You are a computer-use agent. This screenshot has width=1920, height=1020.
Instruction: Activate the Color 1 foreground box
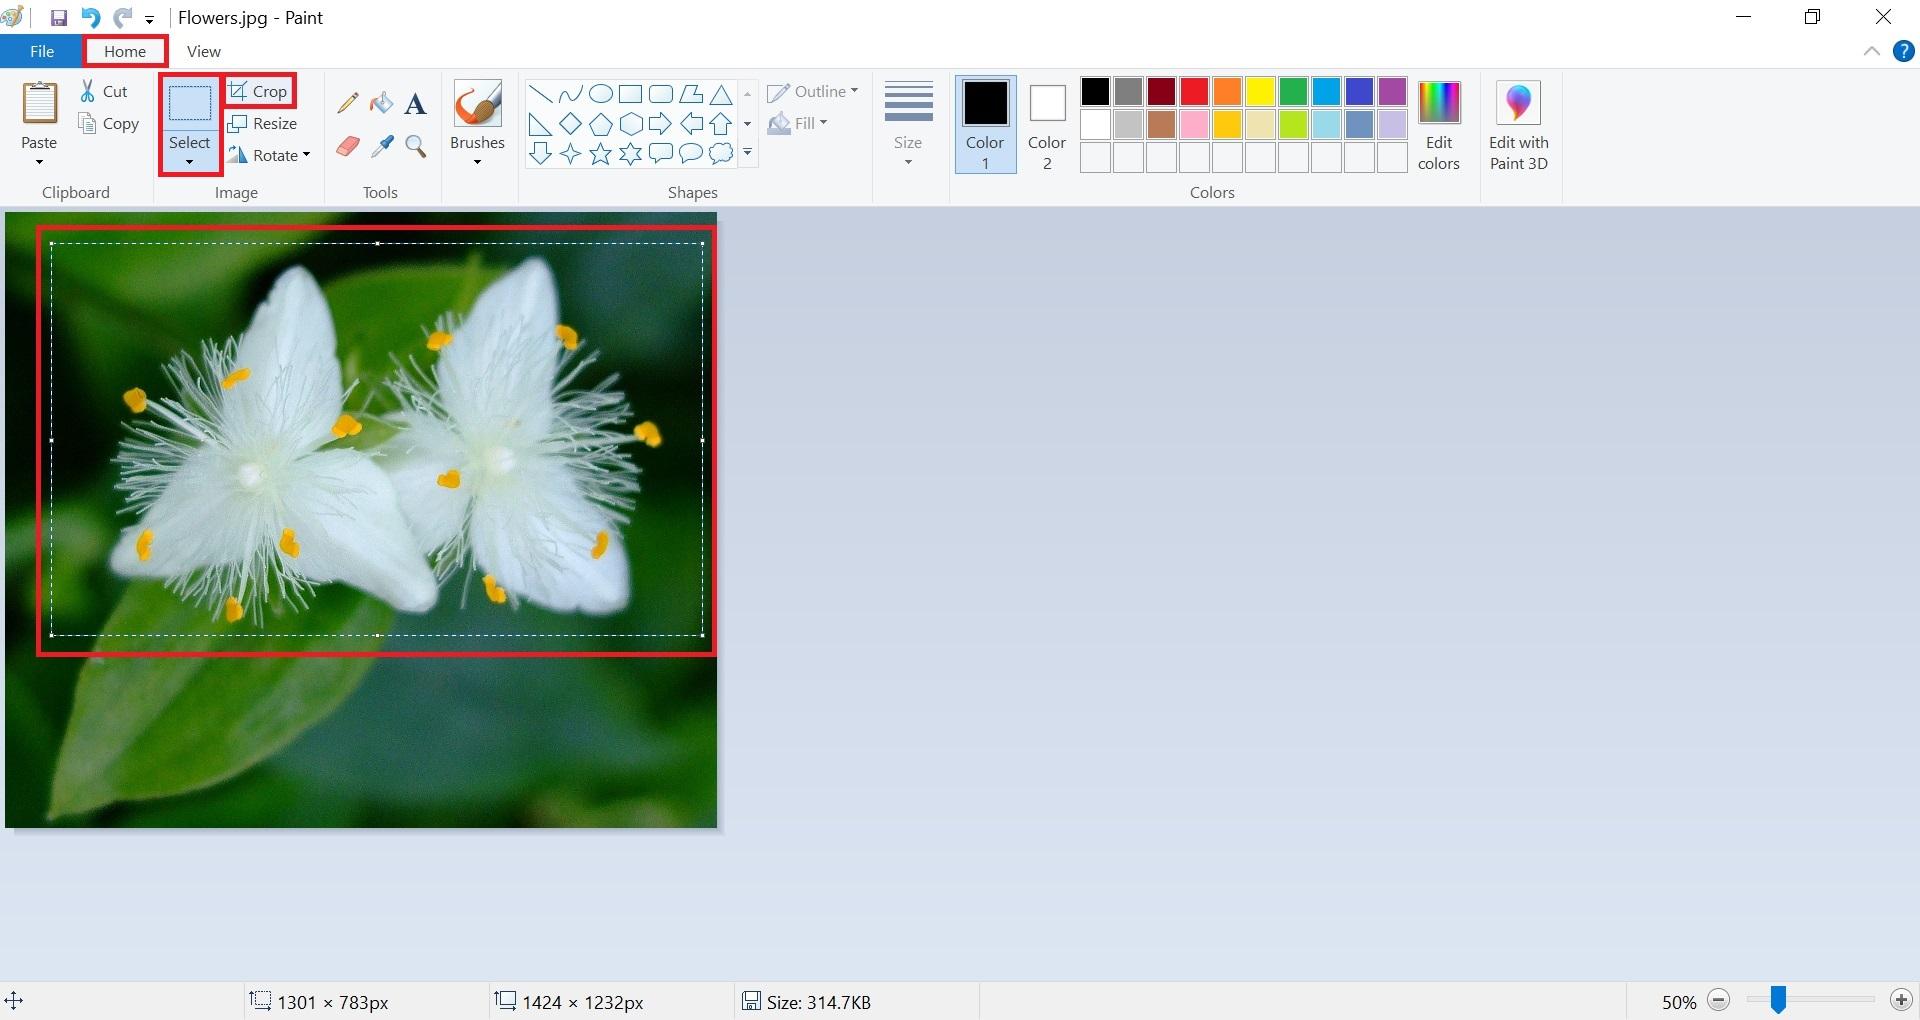coord(985,124)
